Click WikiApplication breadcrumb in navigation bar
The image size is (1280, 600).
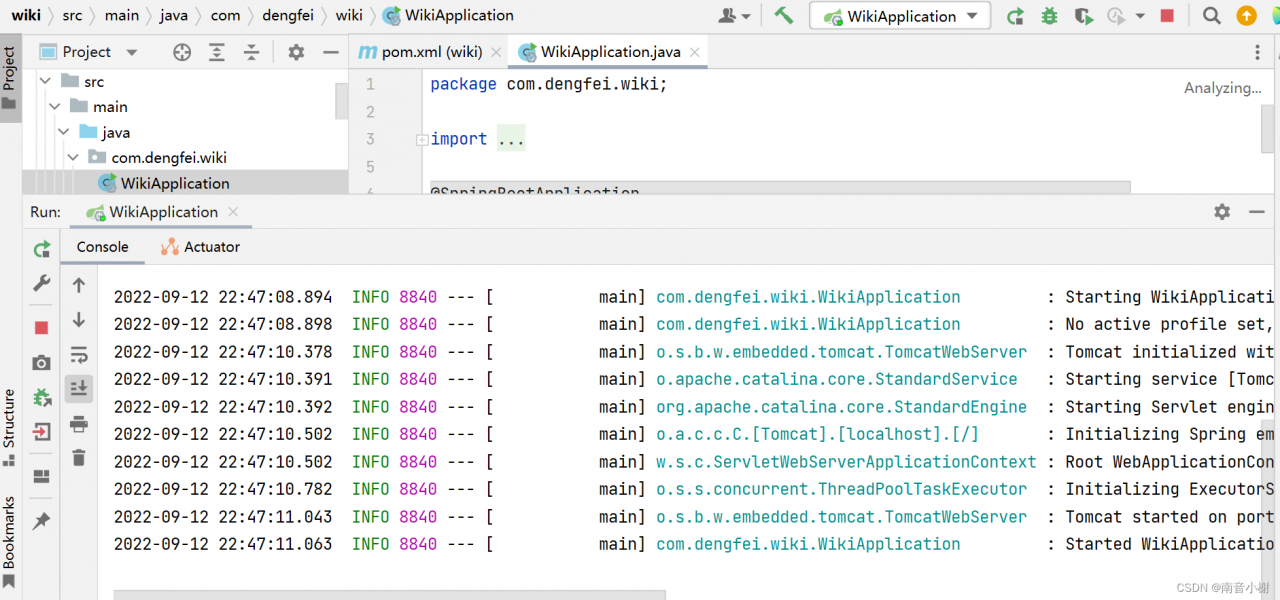coord(448,15)
